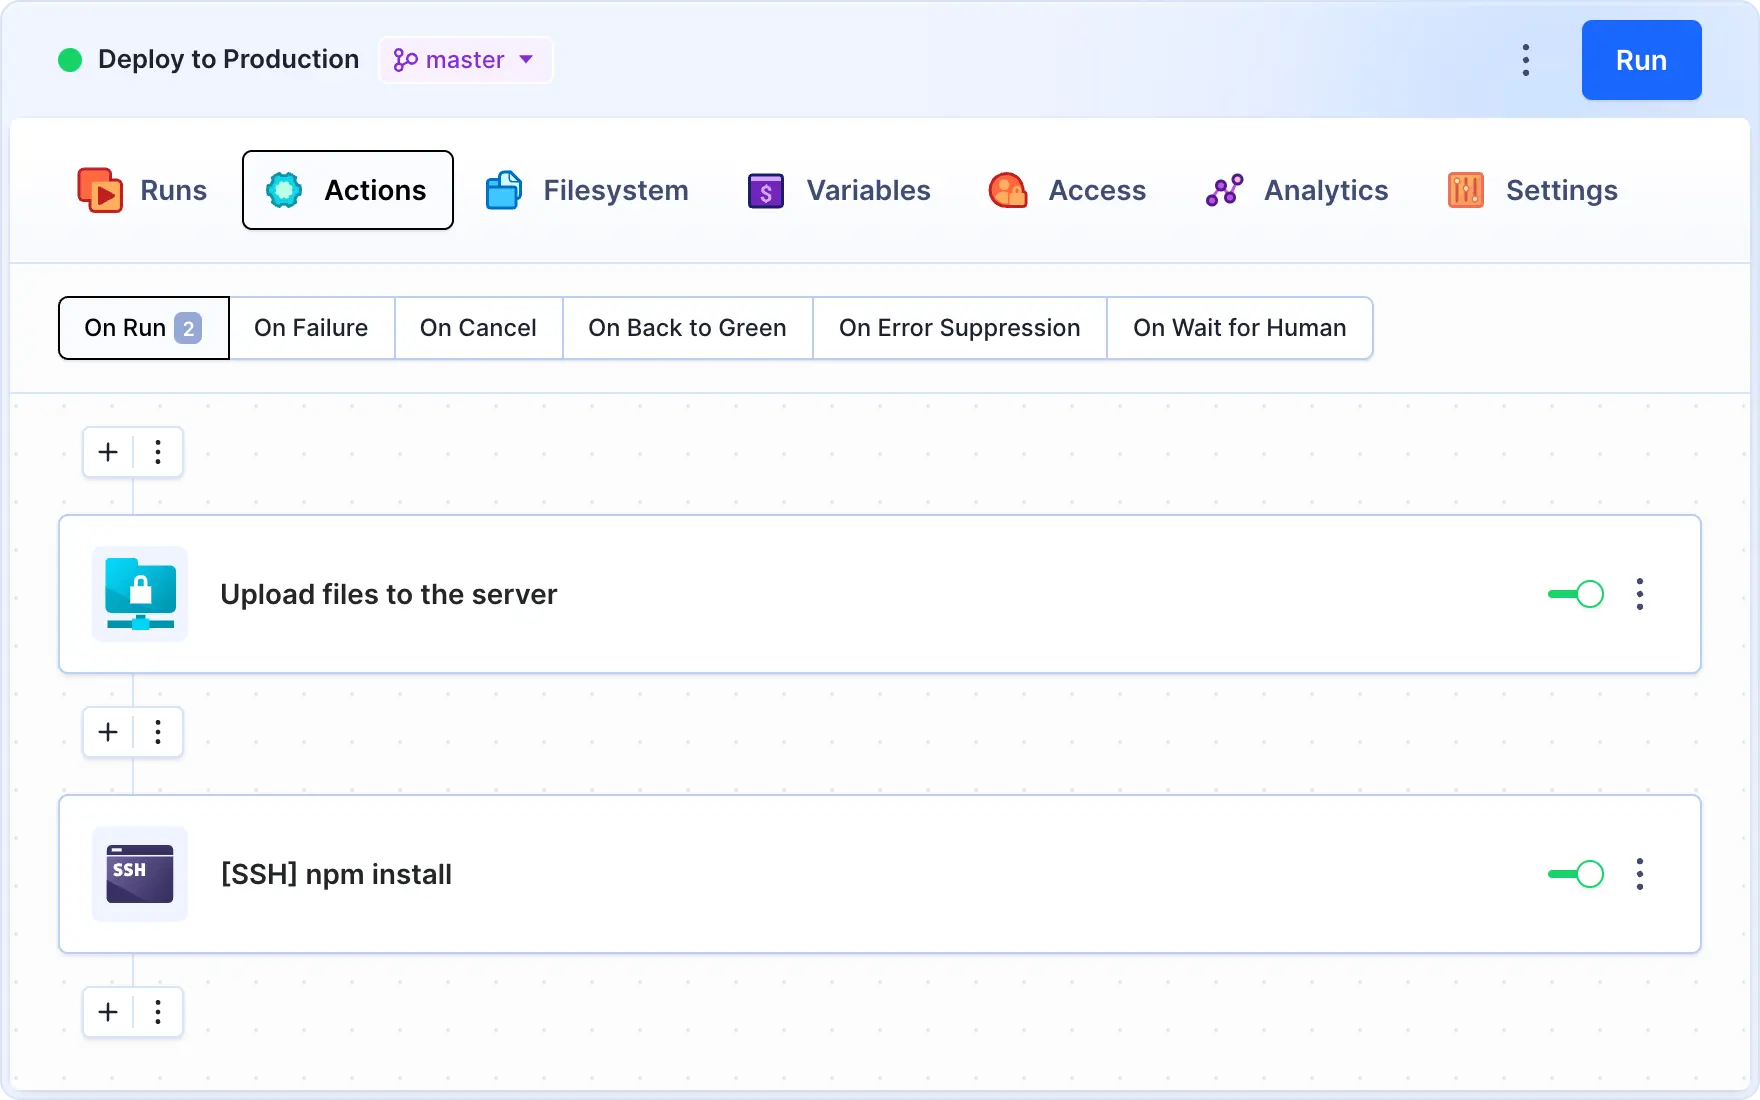Disable the Upload files to the server action
This screenshot has height=1100, width=1760.
point(1574,594)
